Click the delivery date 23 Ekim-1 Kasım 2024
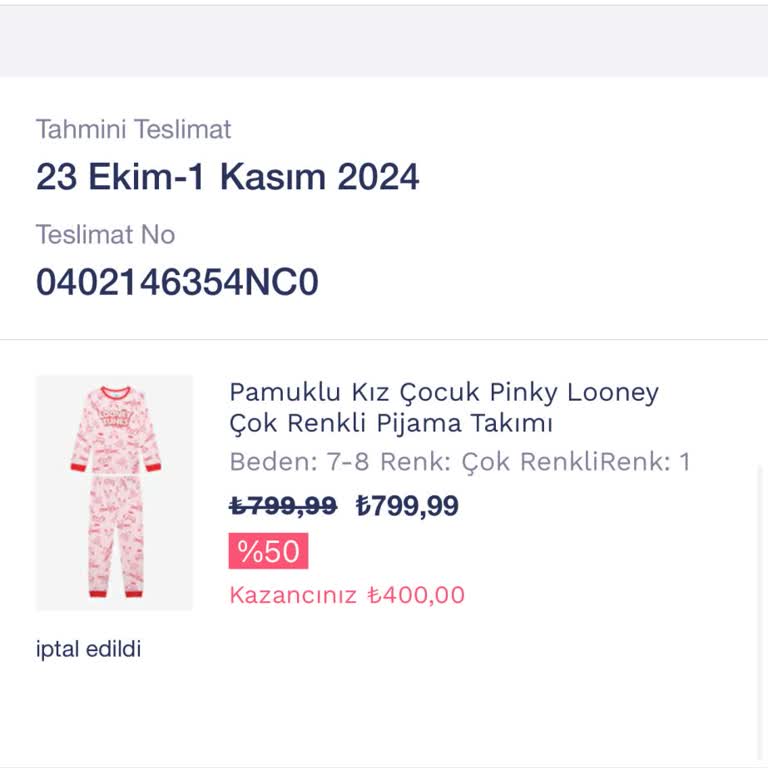This screenshot has width=768, height=768. 227,177
